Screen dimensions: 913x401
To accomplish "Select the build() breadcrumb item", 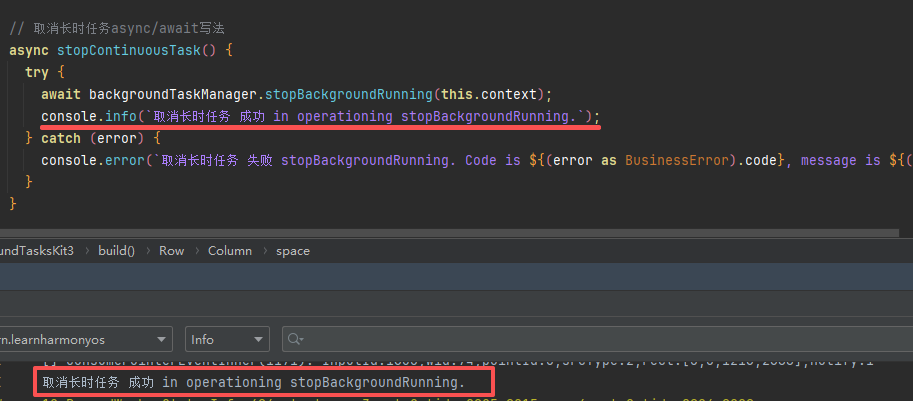I will 116,251.
